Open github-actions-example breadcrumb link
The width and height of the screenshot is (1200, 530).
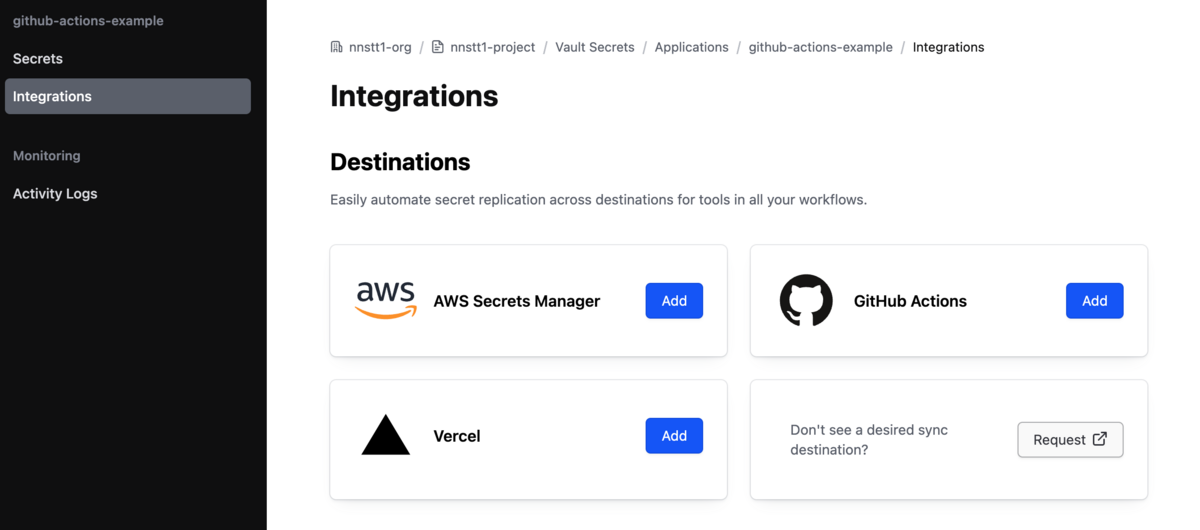pos(821,47)
